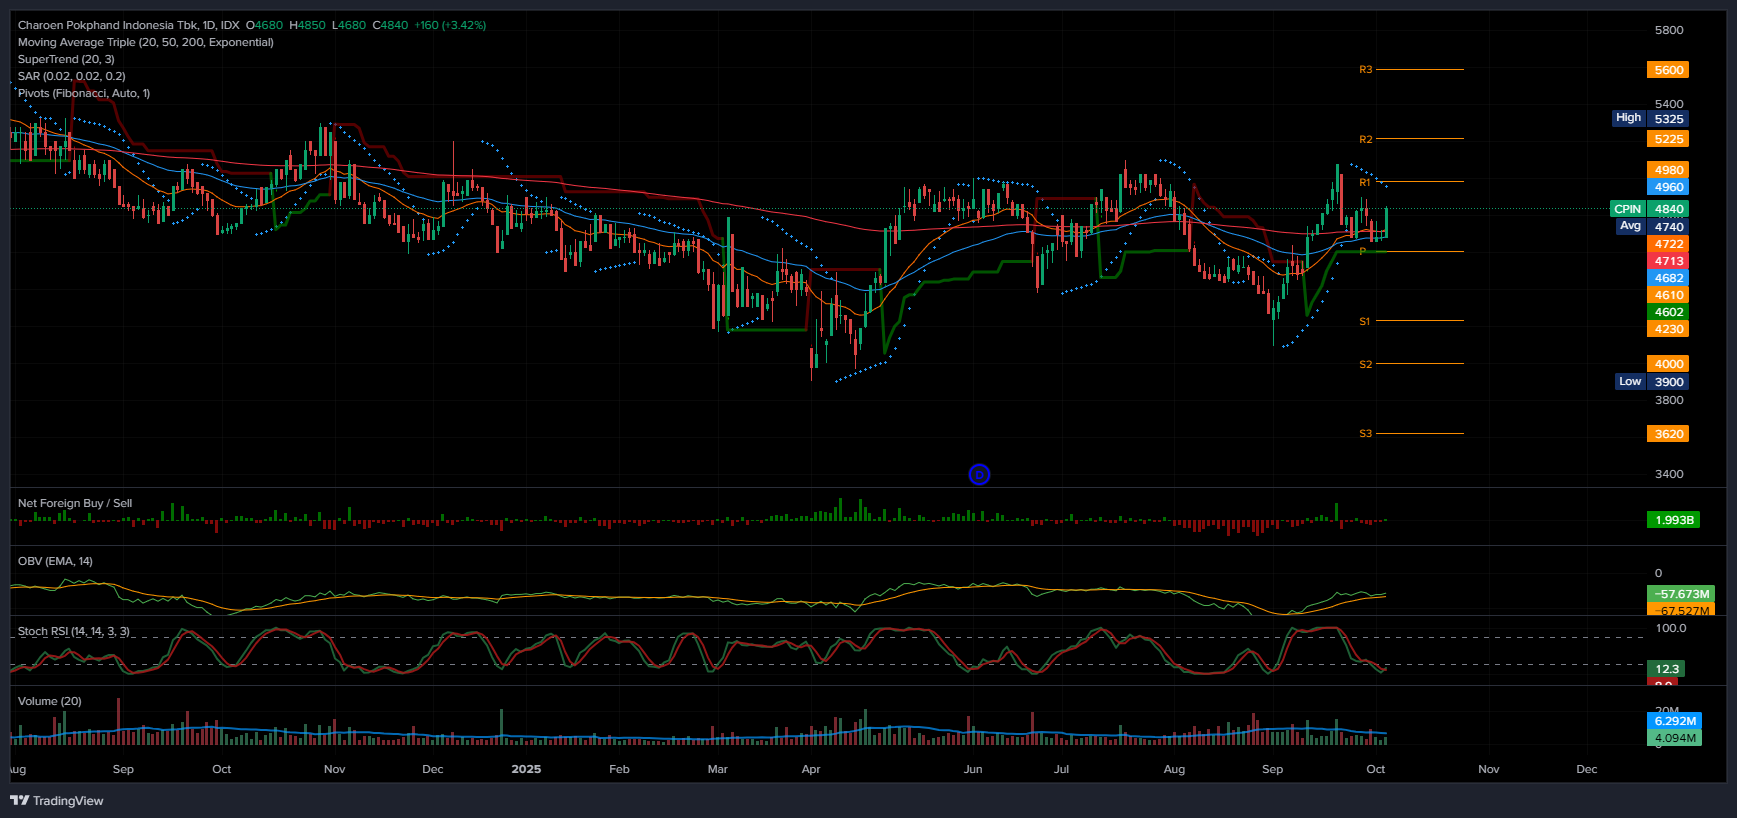
Task: Select the S3 pivot level label
Action: (1365, 434)
